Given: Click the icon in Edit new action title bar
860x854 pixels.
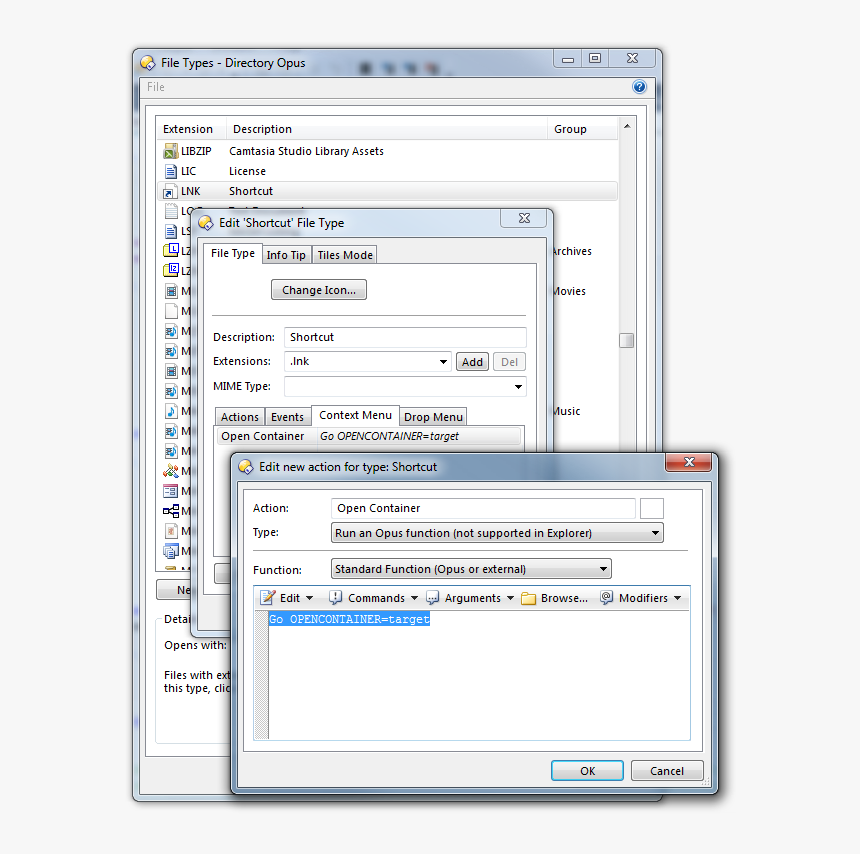Looking at the screenshot, I should click(x=246, y=467).
